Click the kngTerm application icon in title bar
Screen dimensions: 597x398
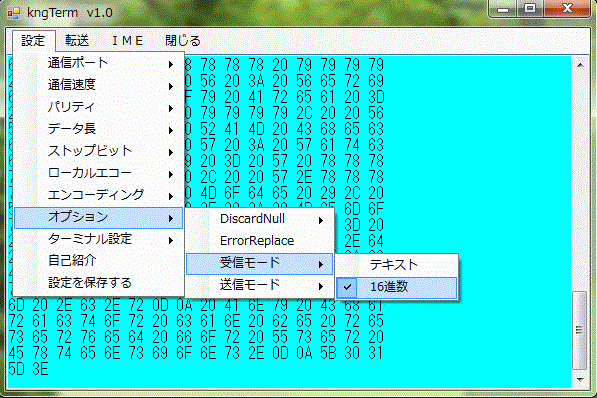13,13
